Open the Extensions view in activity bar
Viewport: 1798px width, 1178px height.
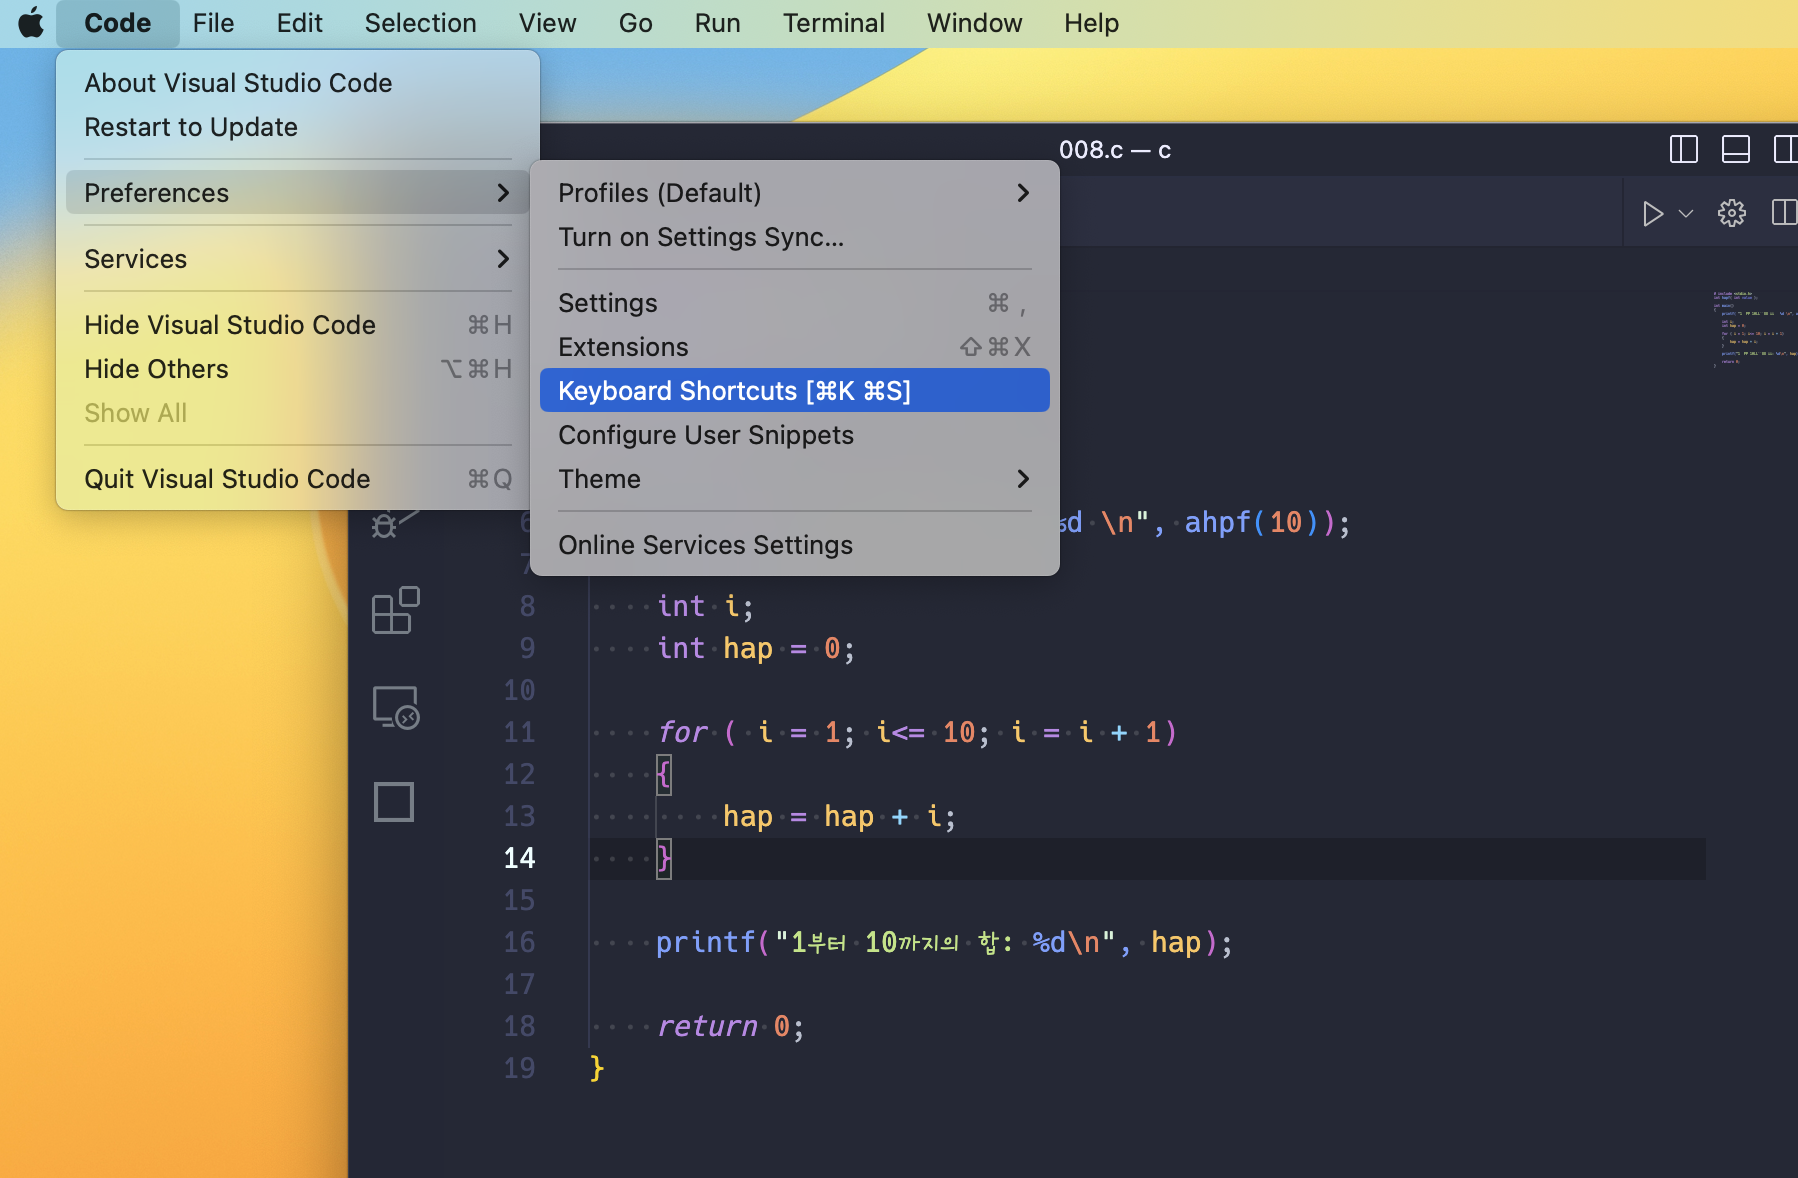[x=395, y=610]
